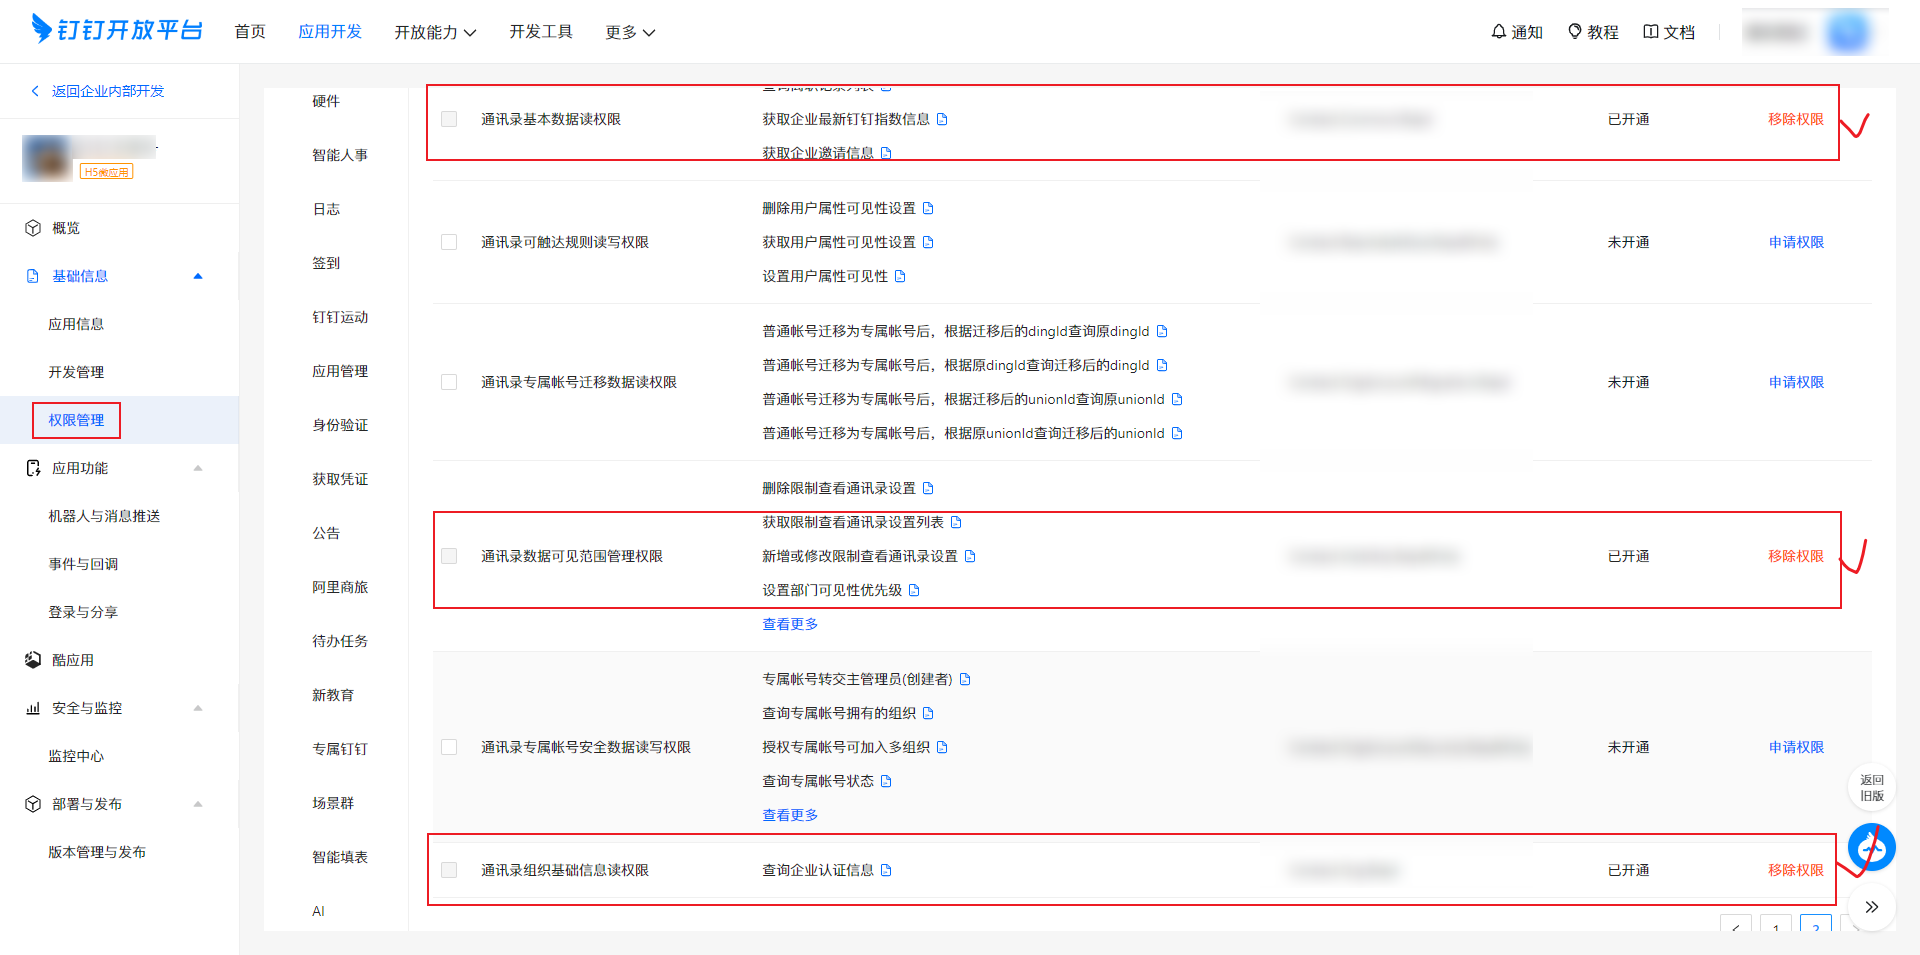Collapse the 部署与发布 sidebar section

pos(198,804)
